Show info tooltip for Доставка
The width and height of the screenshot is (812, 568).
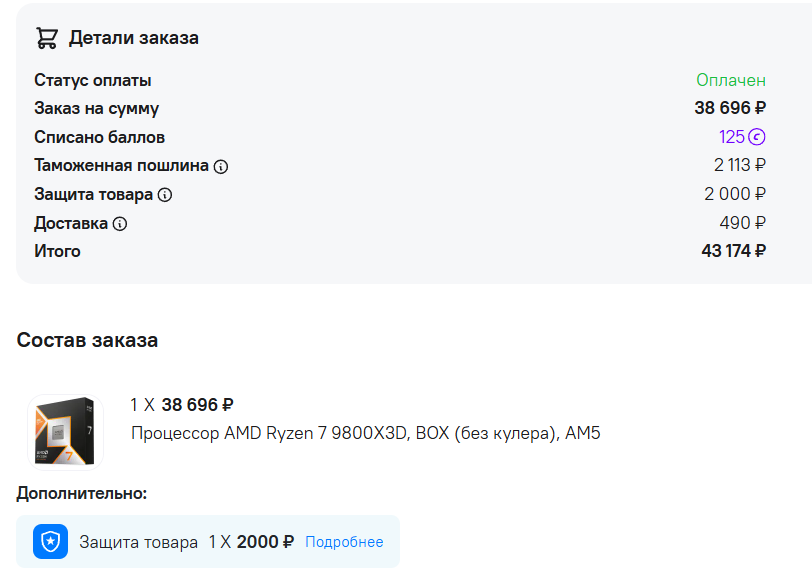coord(120,224)
